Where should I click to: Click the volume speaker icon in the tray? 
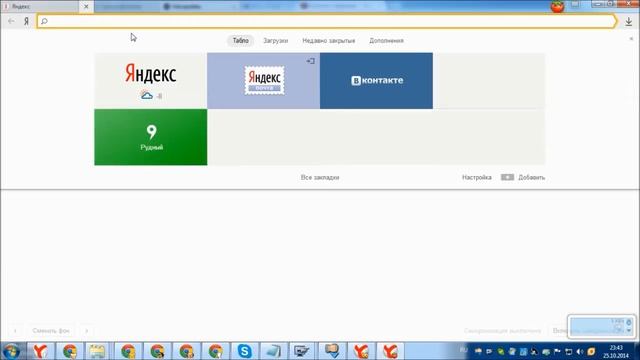(x=580, y=351)
